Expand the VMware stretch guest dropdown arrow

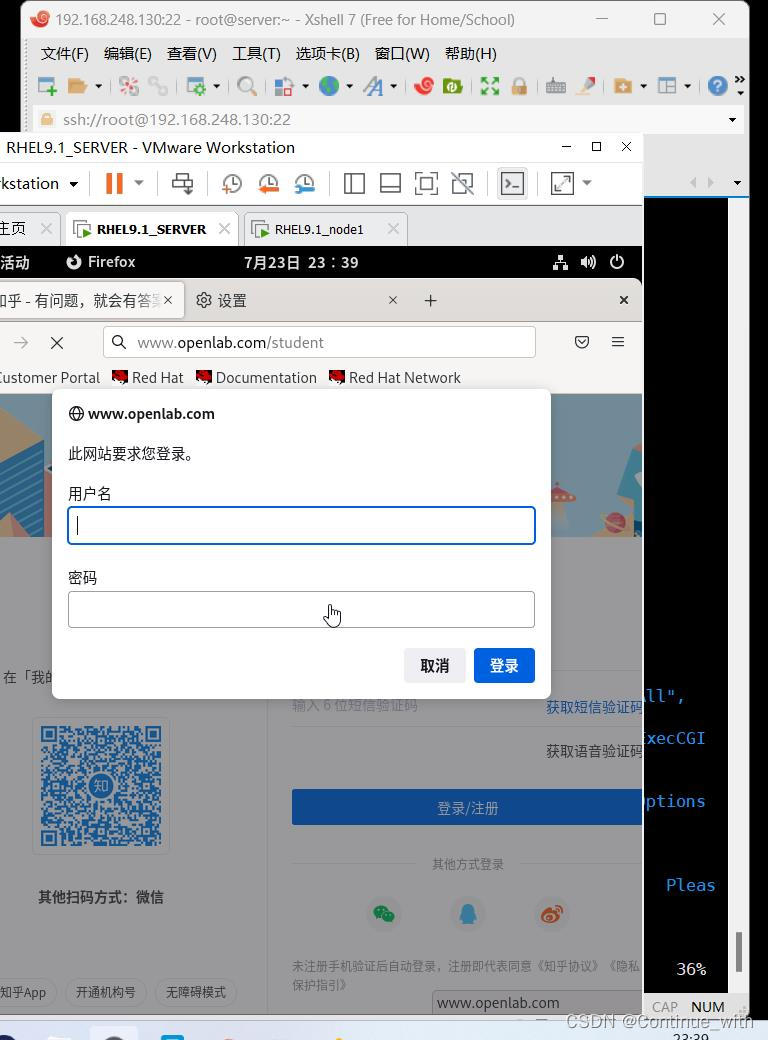click(x=586, y=183)
